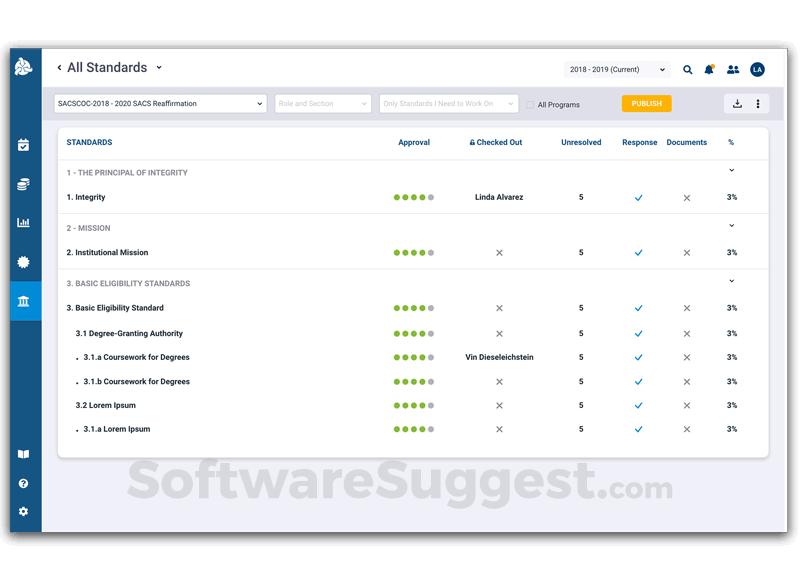Open the three-dot more options menu
Screen dimensions: 800x578
758,104
